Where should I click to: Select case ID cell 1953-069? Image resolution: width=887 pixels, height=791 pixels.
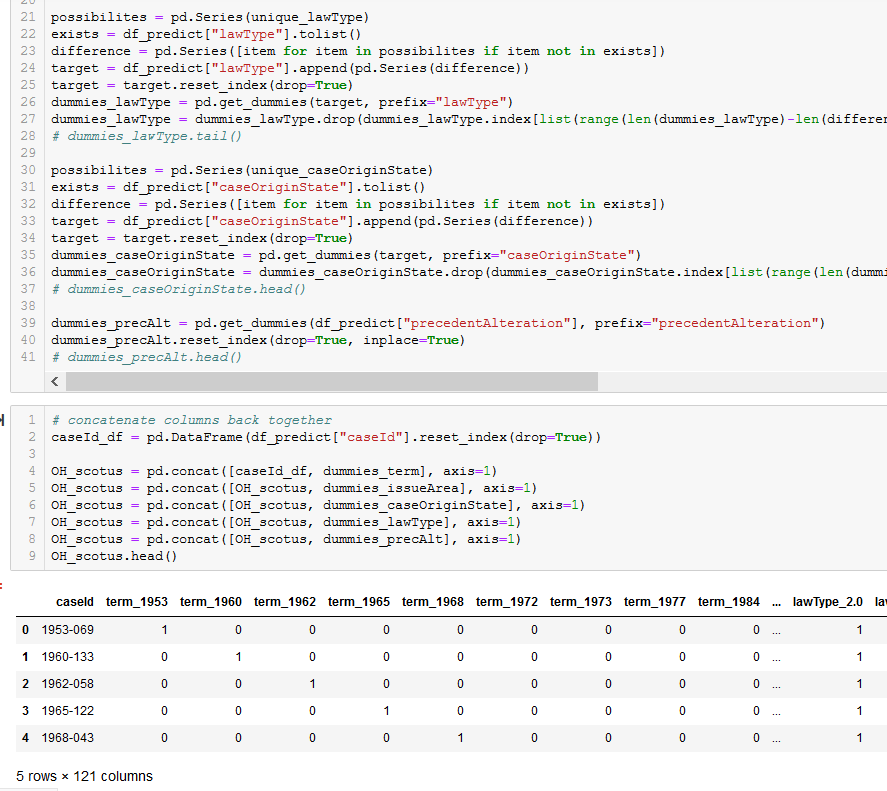[67, 630]
